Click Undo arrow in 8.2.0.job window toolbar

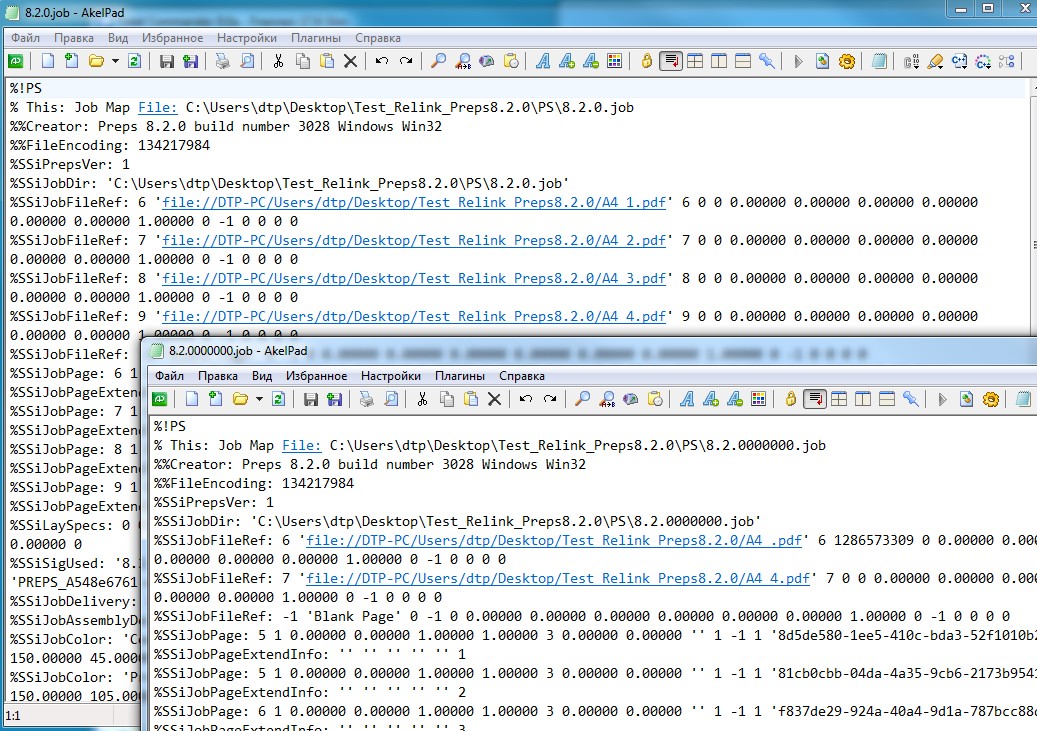381,61
